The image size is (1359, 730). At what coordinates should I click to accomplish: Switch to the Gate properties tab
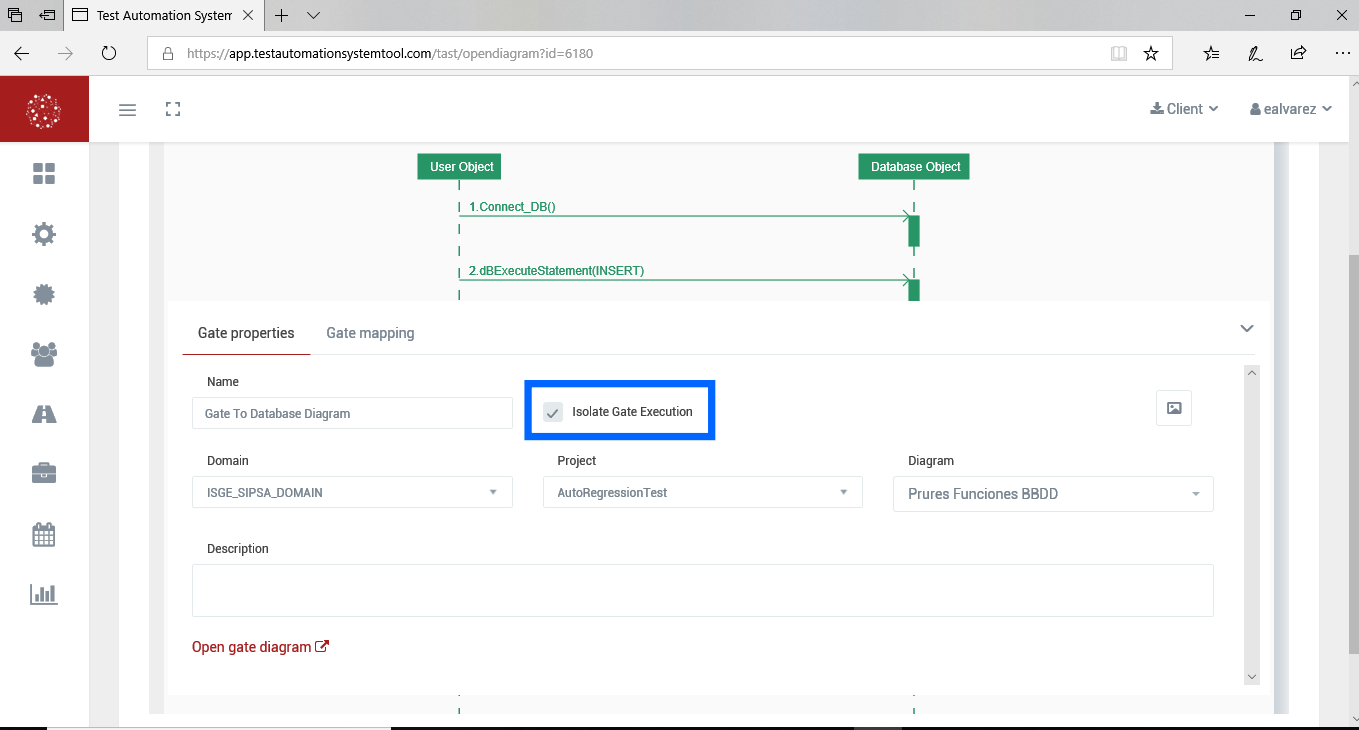coord(246,333)
